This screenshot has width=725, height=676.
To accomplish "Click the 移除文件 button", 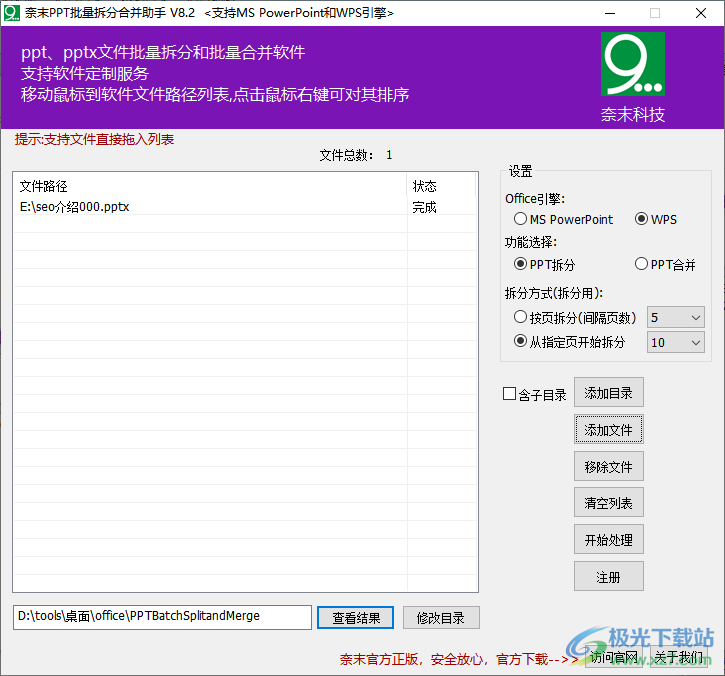I will (608, 467).
